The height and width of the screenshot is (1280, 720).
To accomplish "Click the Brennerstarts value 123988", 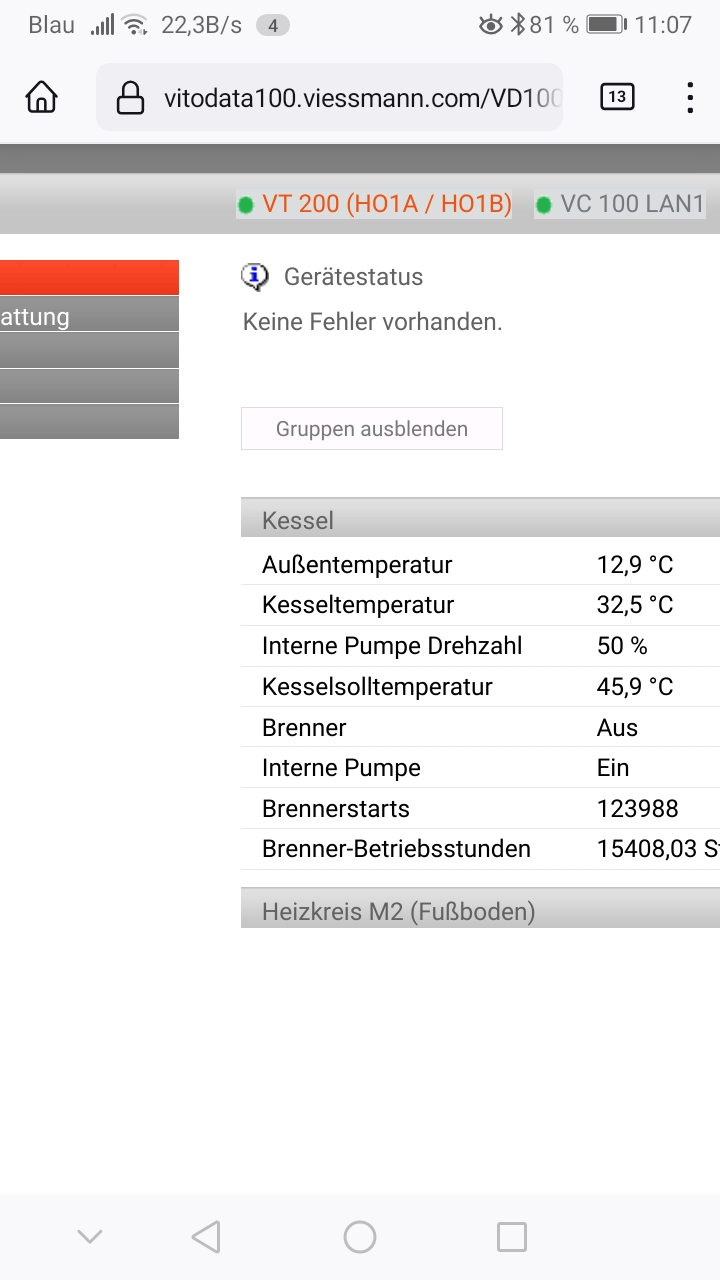I will point(638,809).
